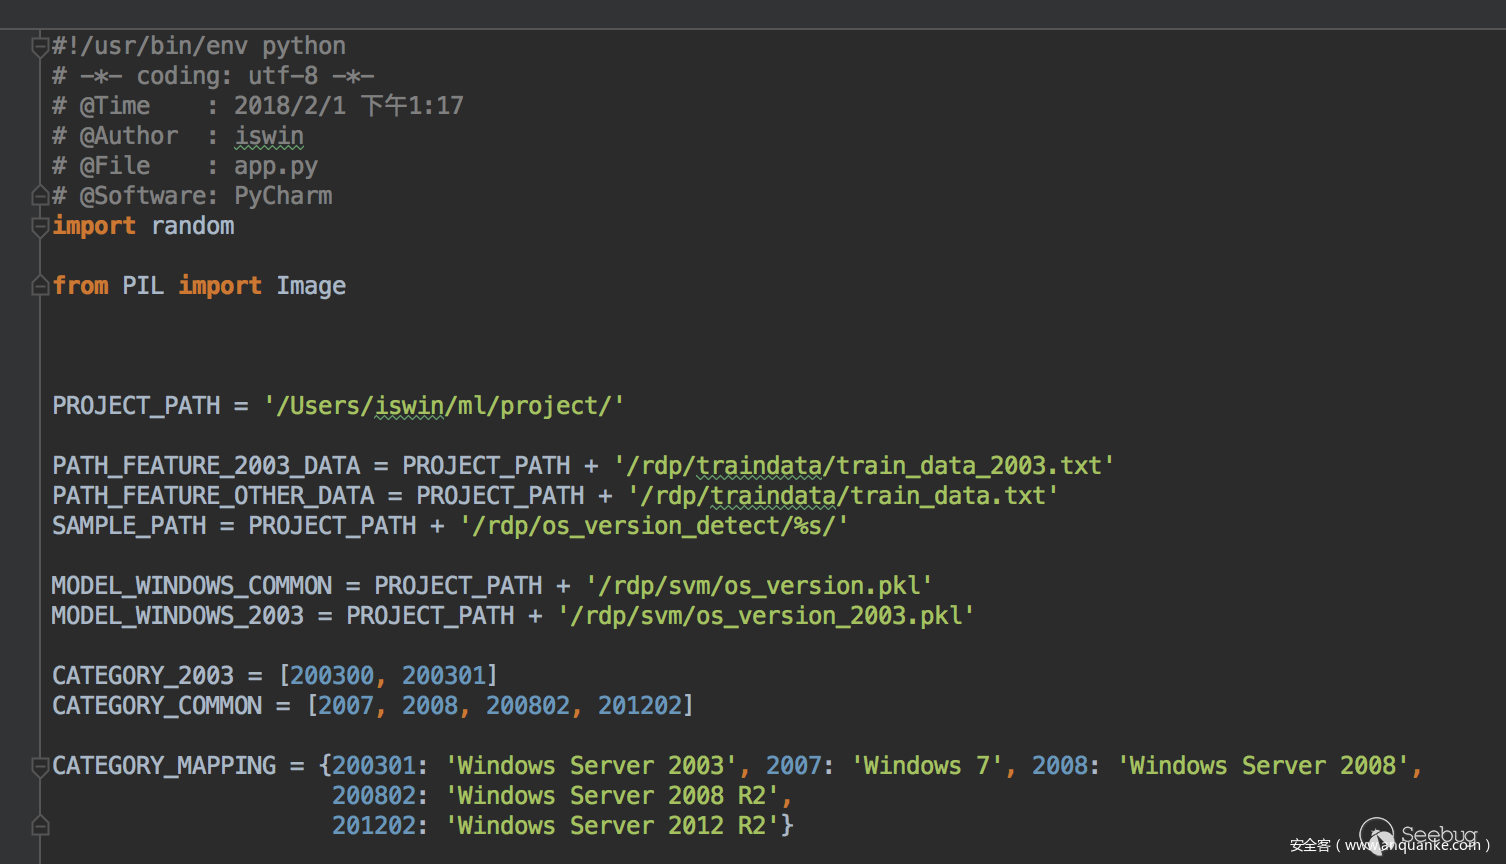The width and height of the screenshot is (1506, 864).
Task: Click the 'app.py' filename in the @File comment
Action: point(275,166)
